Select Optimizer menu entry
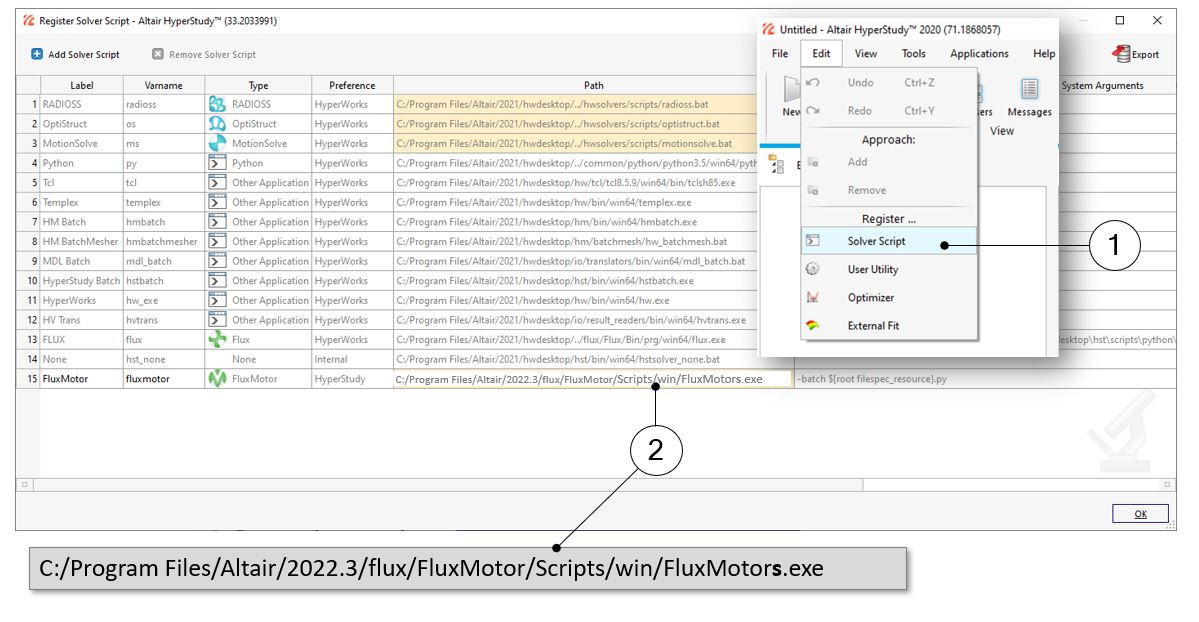 pyautogui.click(x=870, y=297)
